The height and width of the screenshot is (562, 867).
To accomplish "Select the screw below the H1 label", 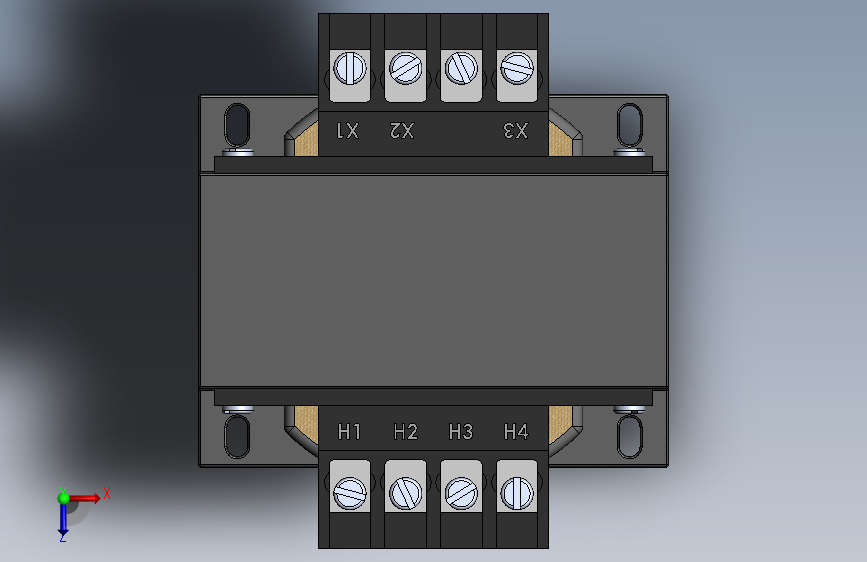I will tap(349, 493).
